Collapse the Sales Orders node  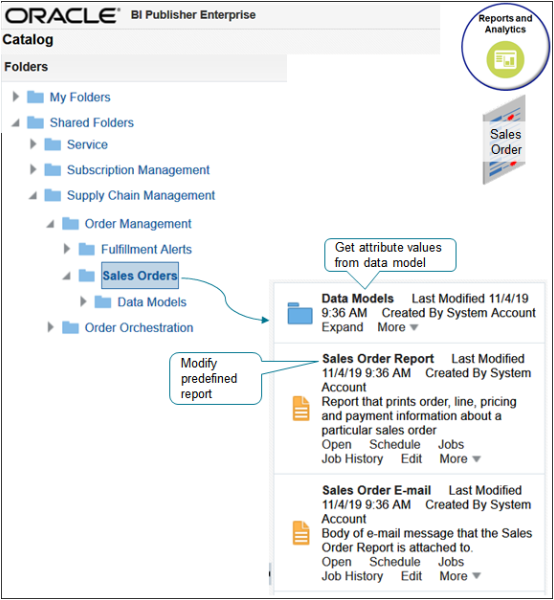coord(67,276)
